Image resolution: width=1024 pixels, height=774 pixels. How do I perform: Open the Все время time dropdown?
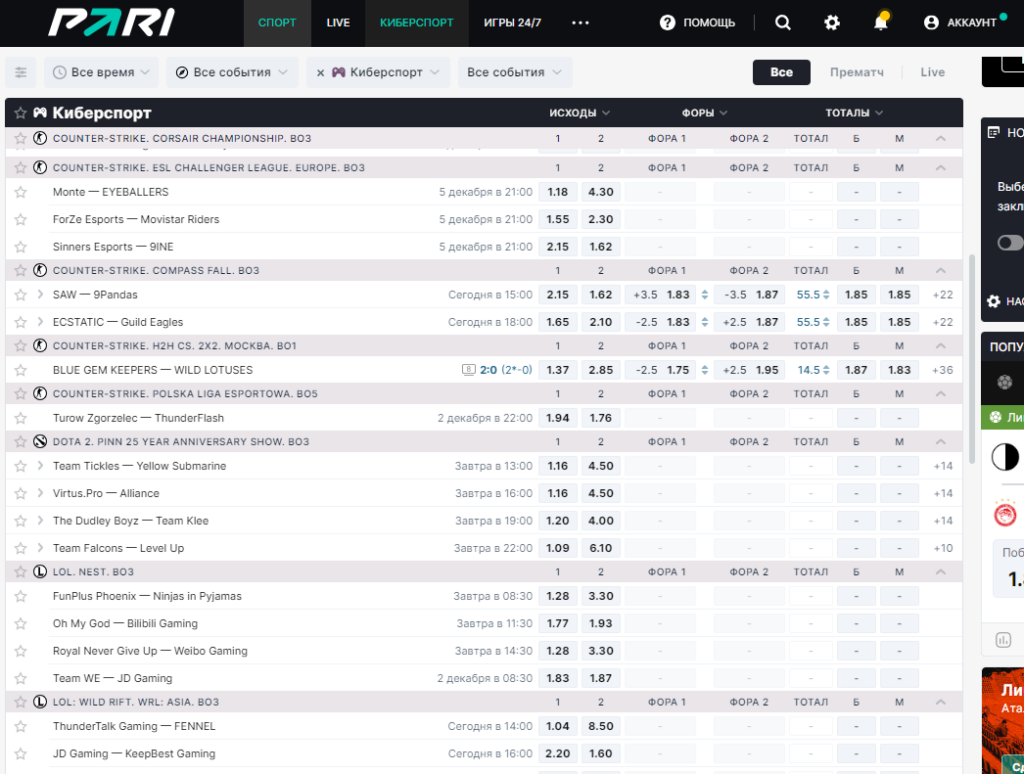[101, 73]
